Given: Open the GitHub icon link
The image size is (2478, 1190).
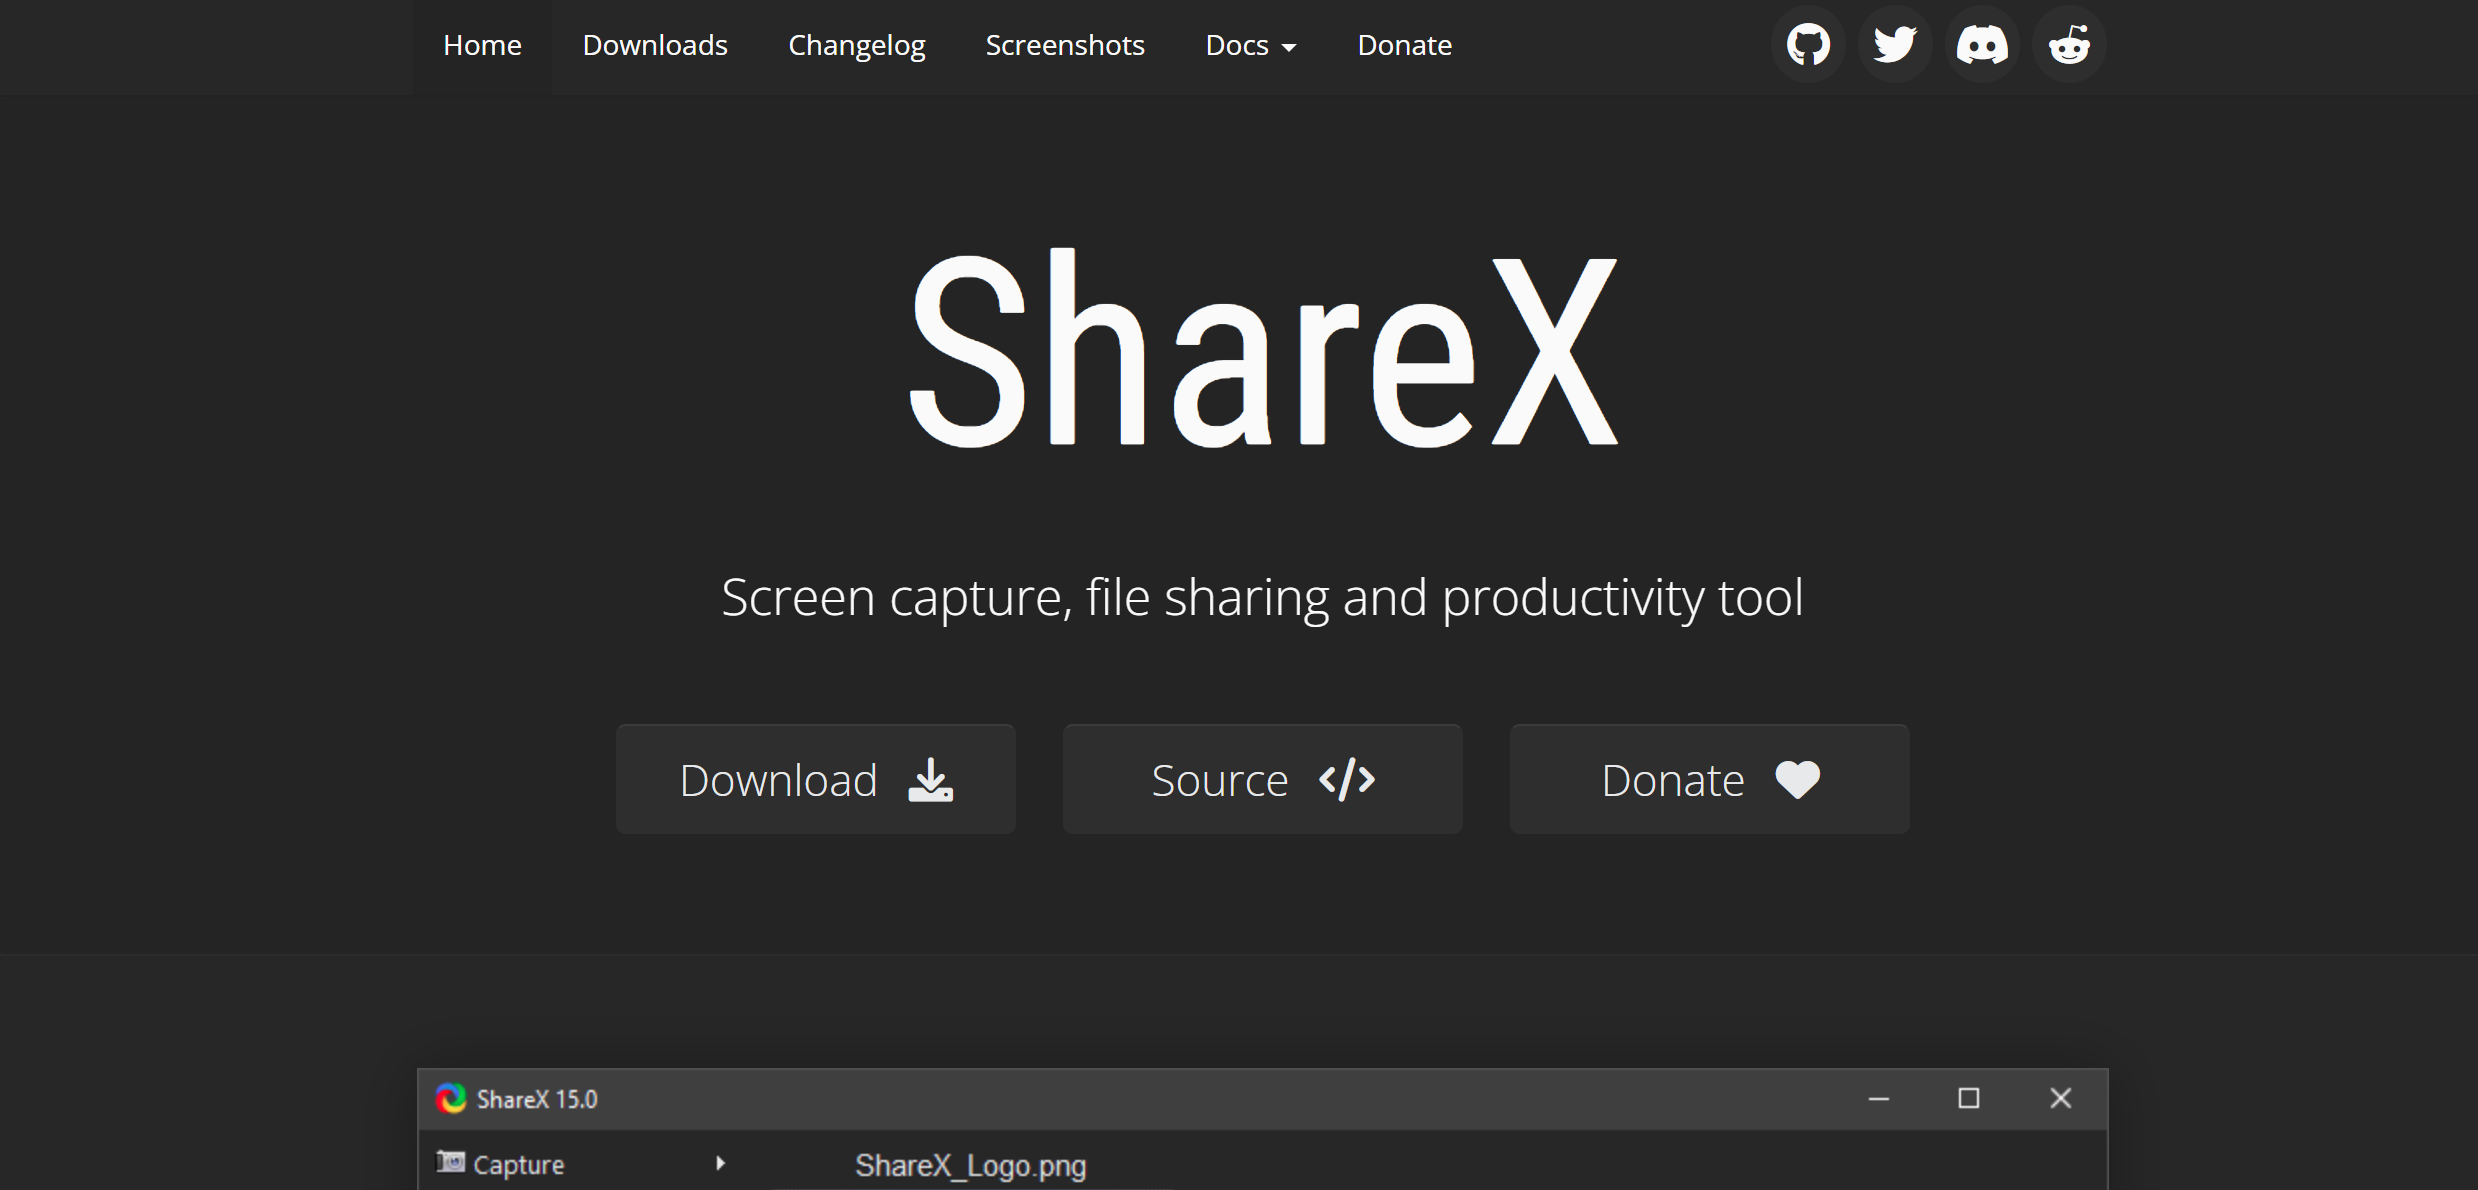Looking at the screenshot, I should click(x=1808, y=45).
